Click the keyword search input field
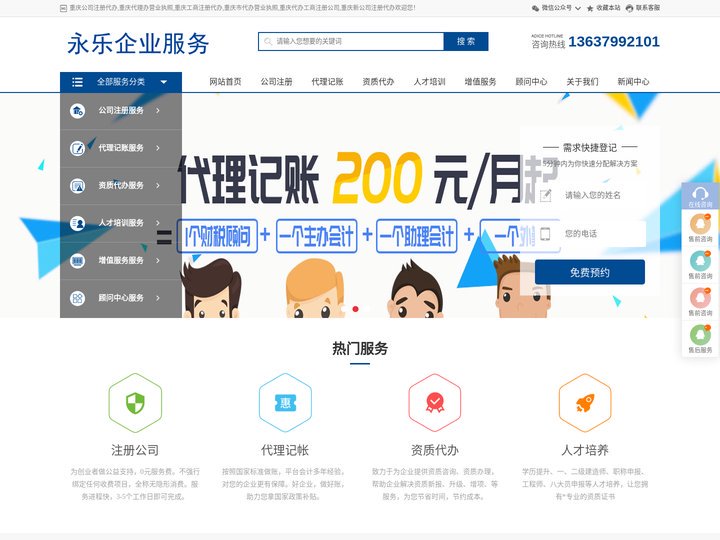Screen dimensions: 720x540 click(x=351, y=41)
